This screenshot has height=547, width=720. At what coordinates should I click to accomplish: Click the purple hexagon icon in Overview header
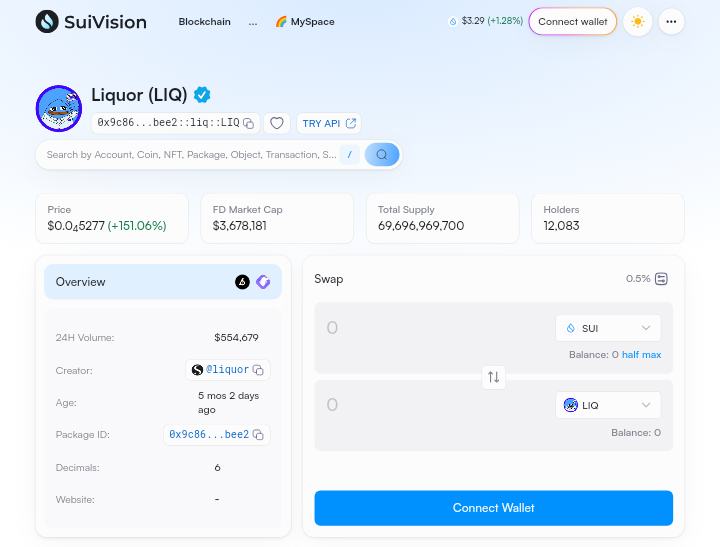(263, 282)
